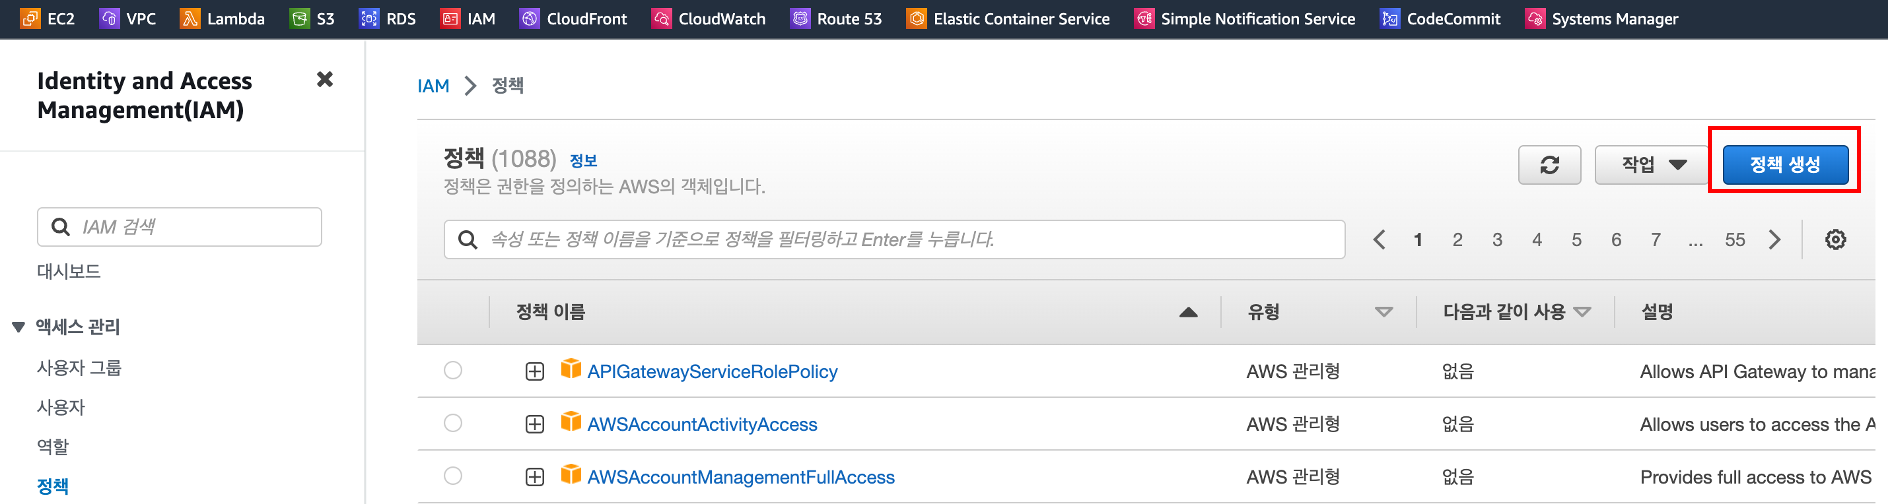Click 정책 text in the breadcrumb

[x=508, y=86]
